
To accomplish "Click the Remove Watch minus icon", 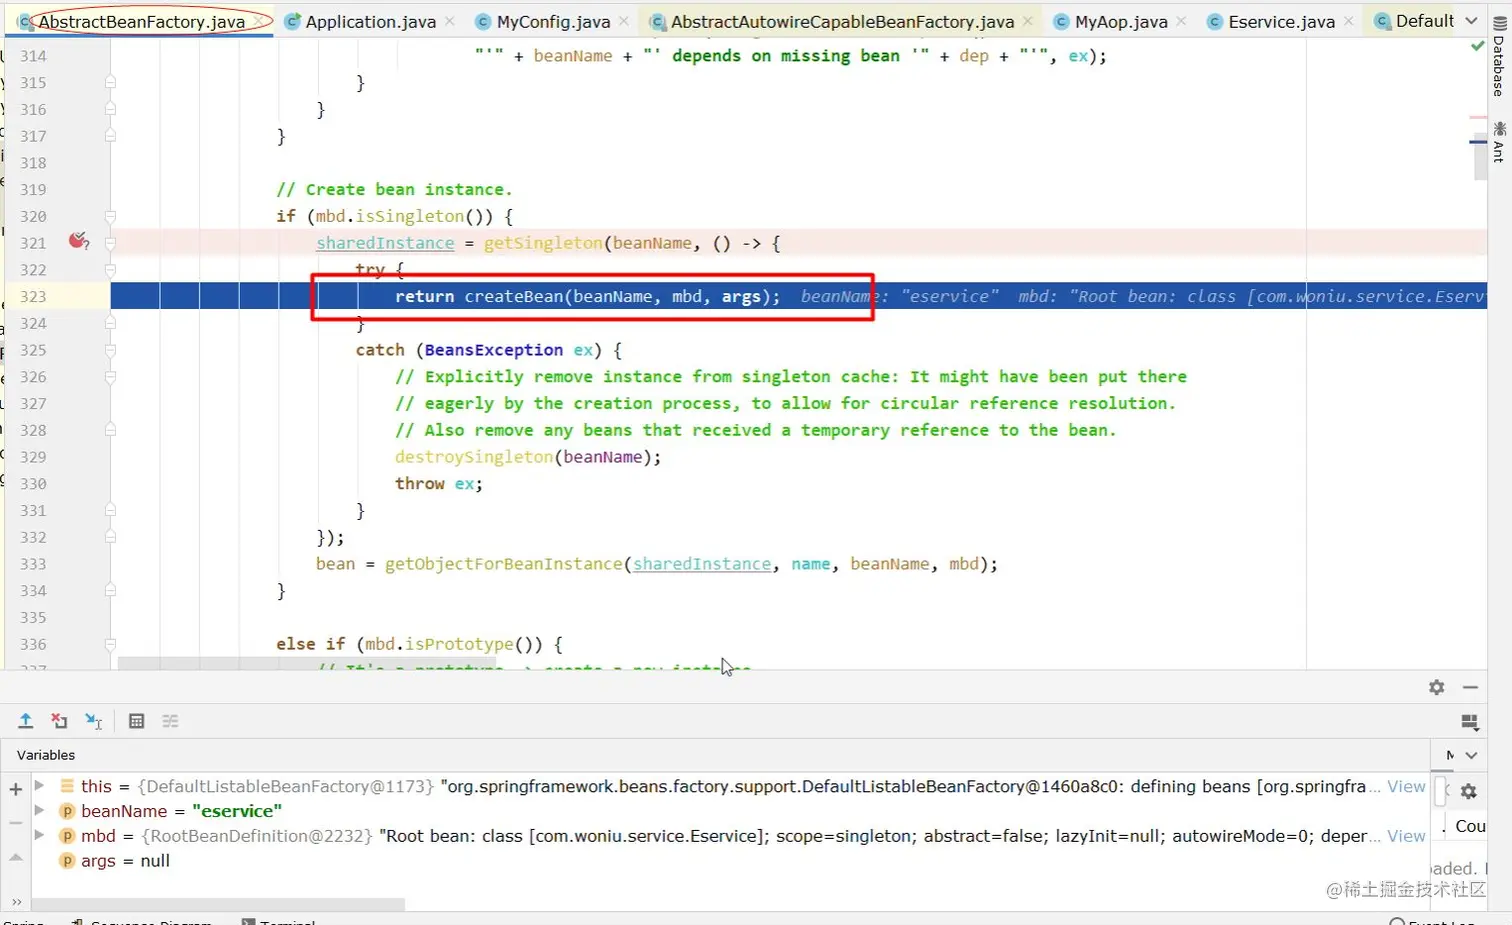I will 16,823.
